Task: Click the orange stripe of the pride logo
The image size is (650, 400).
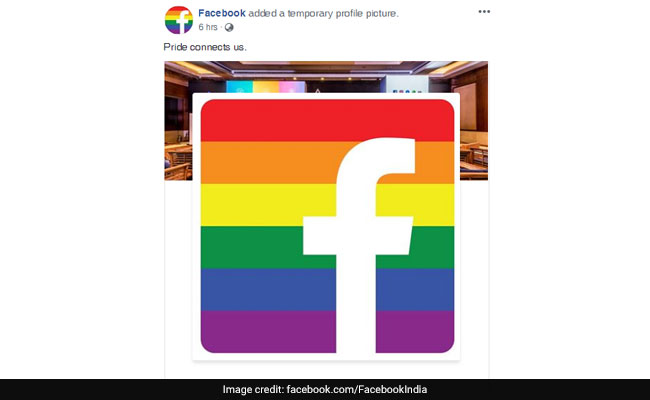Action: tap(267, 162)
